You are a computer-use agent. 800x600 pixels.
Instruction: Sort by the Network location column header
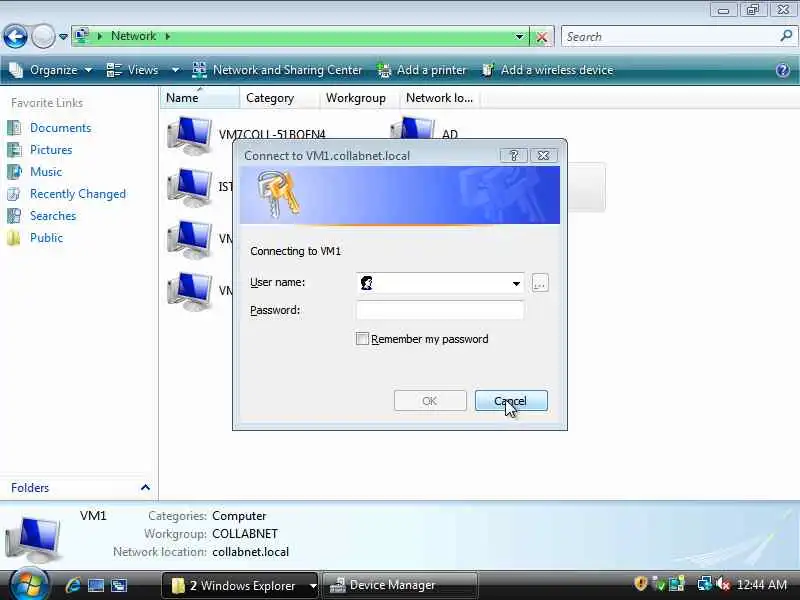pyautogui.click(x=440, y=98)
